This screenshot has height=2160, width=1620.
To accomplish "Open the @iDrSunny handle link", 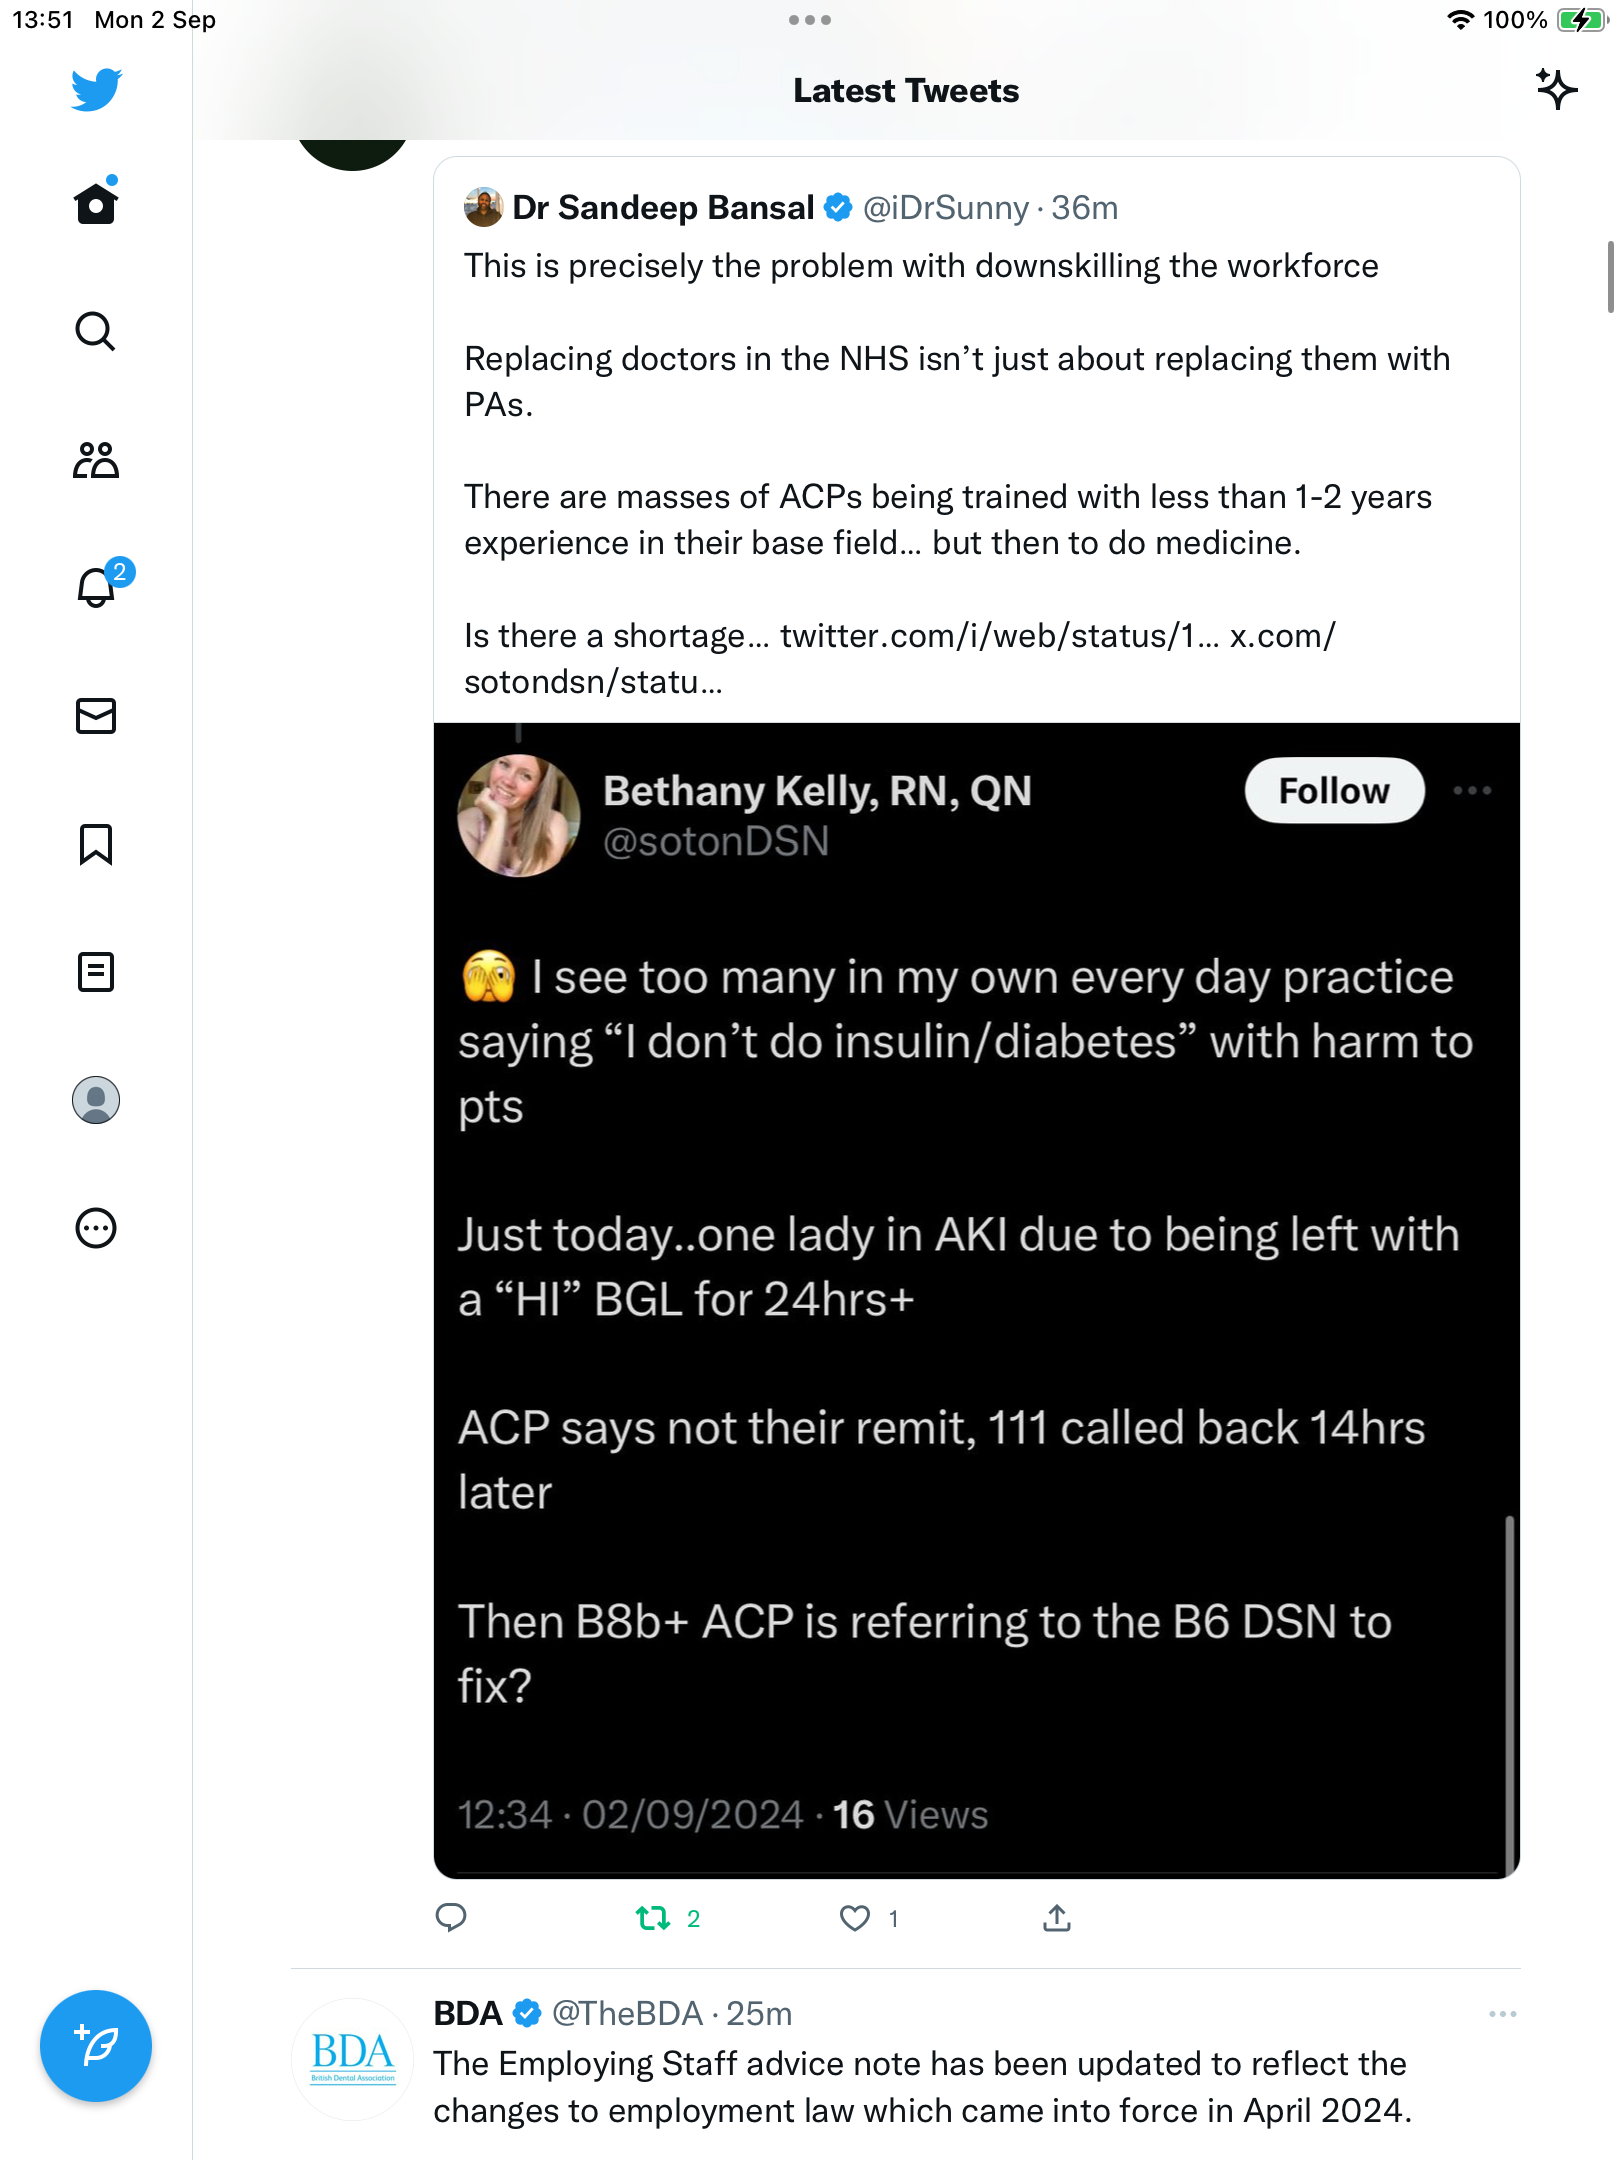I will tap(945, 208).
